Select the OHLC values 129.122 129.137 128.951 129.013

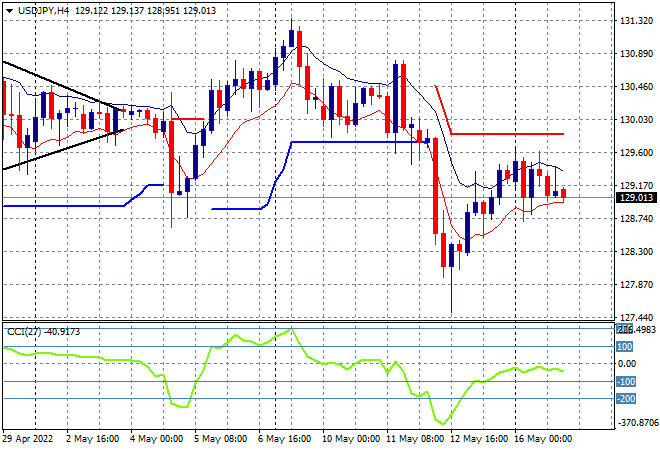pos(146,11)
